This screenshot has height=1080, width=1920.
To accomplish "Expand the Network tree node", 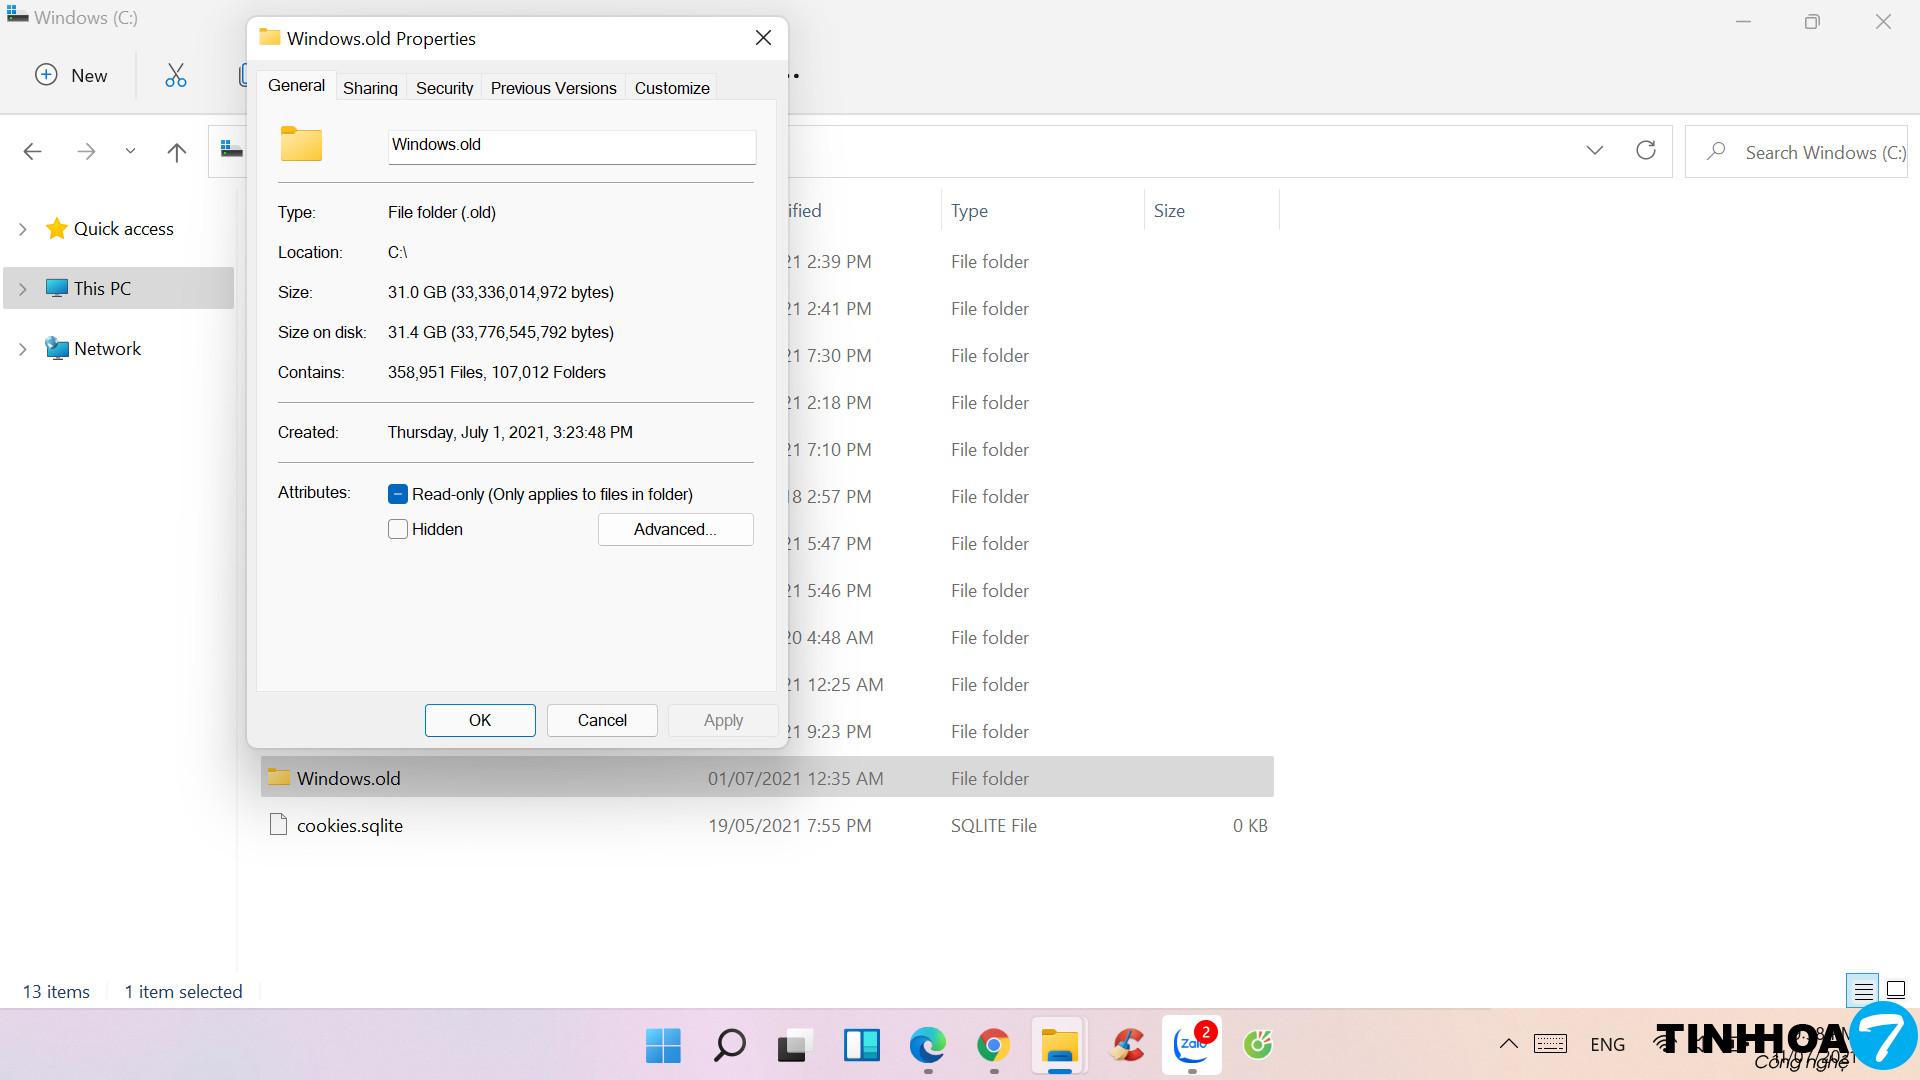I will 22,349.
